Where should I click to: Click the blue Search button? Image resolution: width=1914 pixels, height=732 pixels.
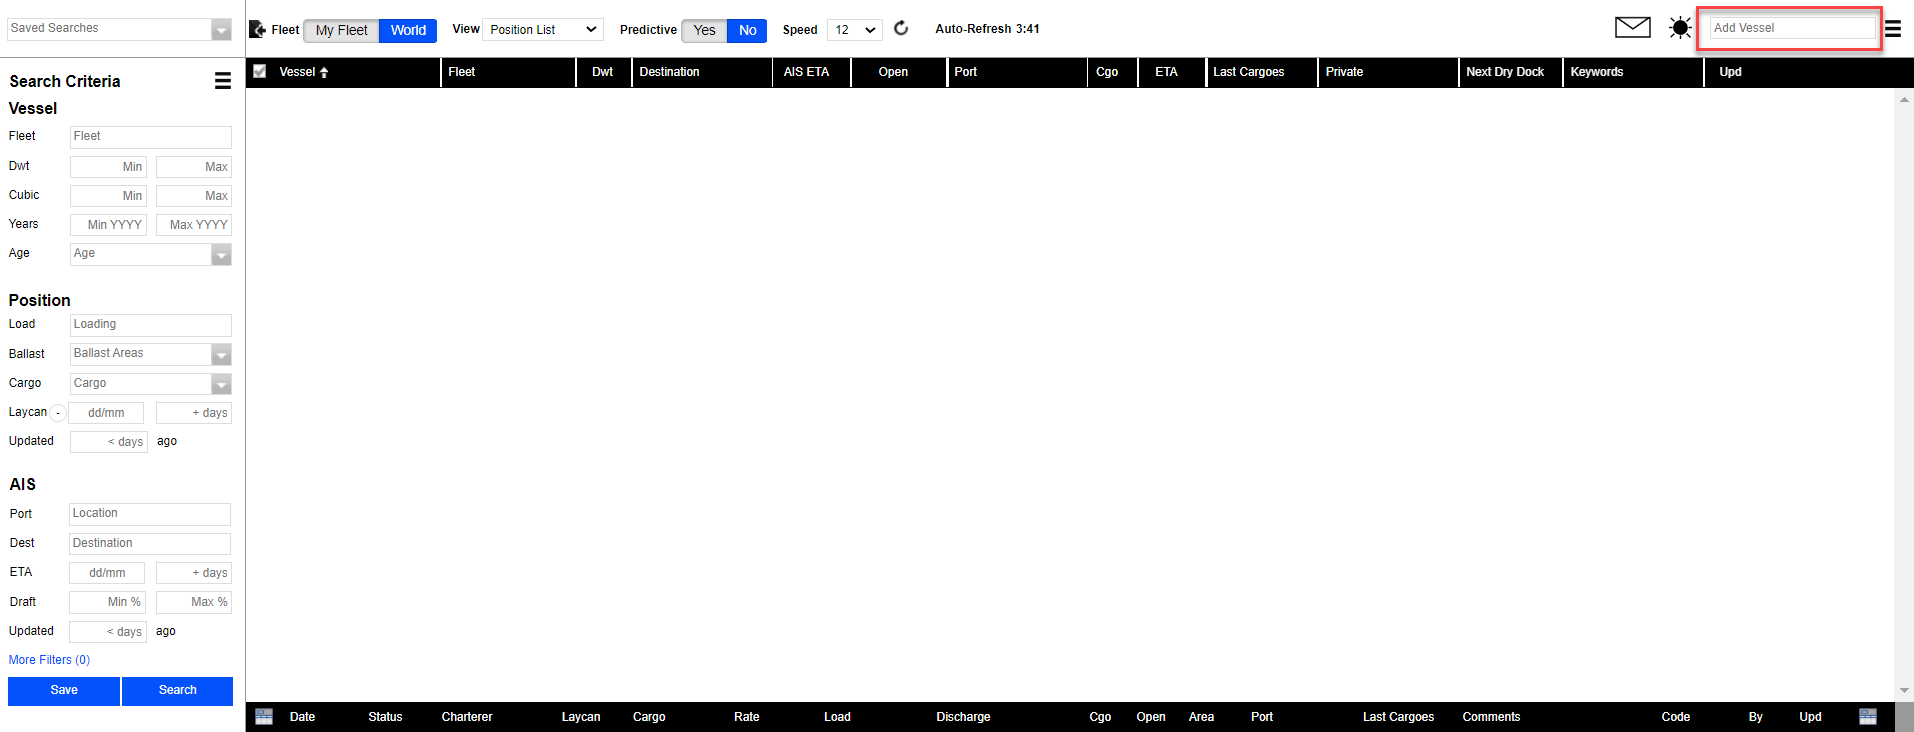tap(177, 690)
